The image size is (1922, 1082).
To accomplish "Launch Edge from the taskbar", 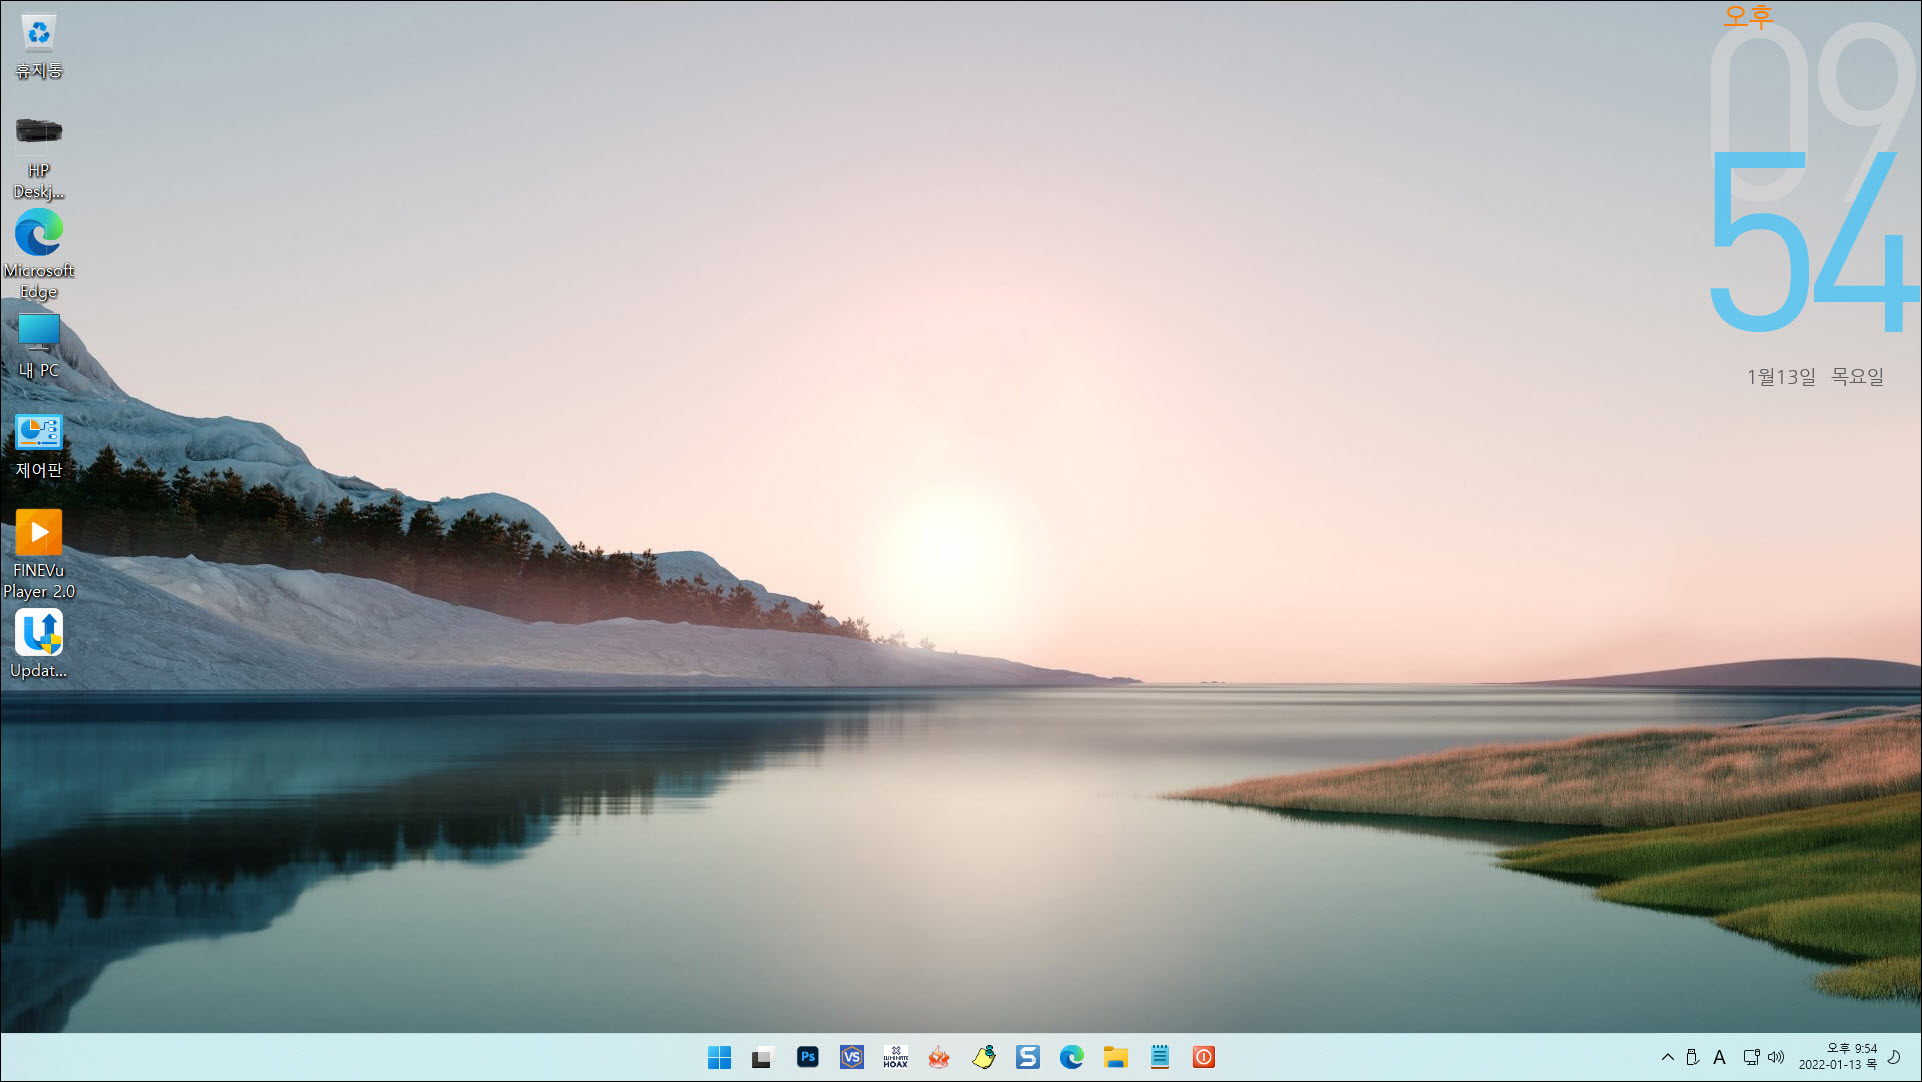I will click(x=1071, y=1057).
